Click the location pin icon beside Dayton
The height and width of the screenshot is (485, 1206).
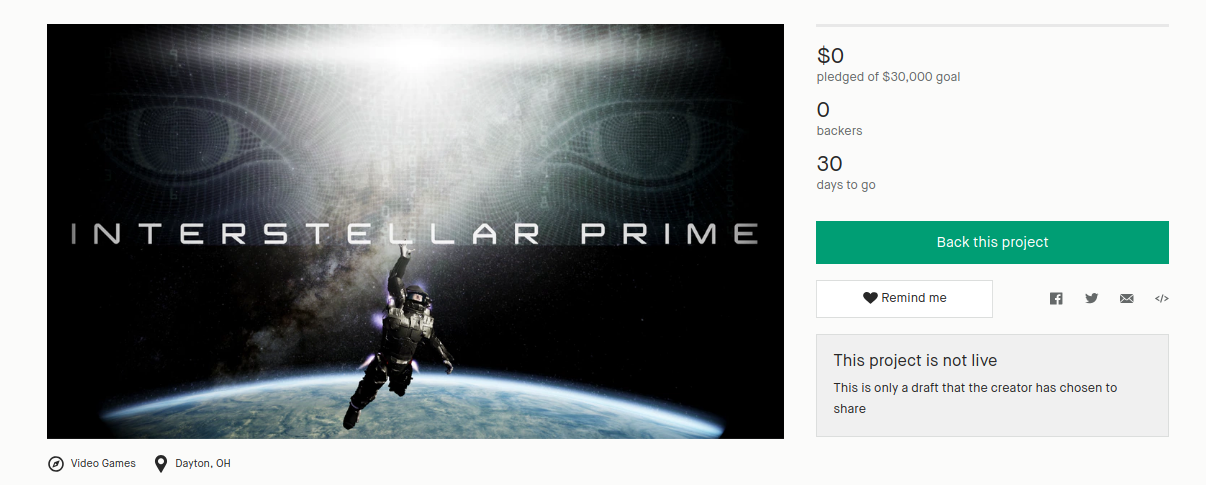[x=161, y=464]
